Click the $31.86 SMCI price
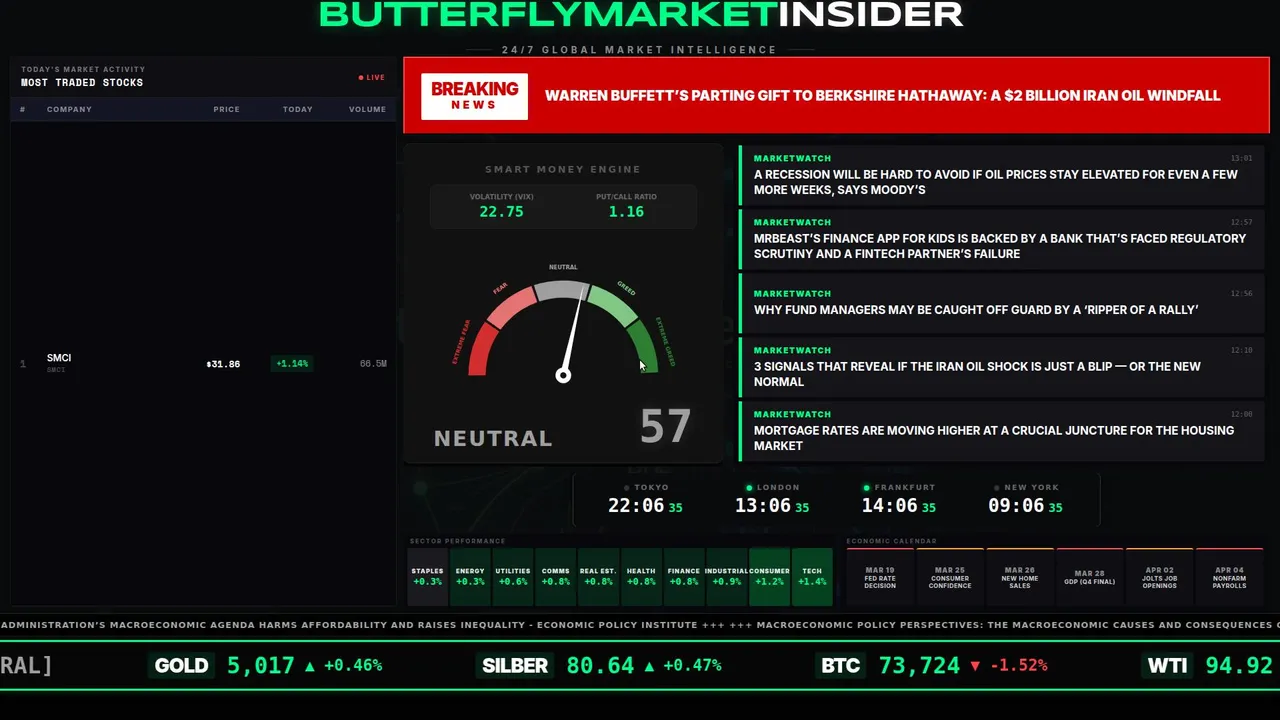Image resolution: width=1280 pixels, height=720 pixels. tap(223, 364)
